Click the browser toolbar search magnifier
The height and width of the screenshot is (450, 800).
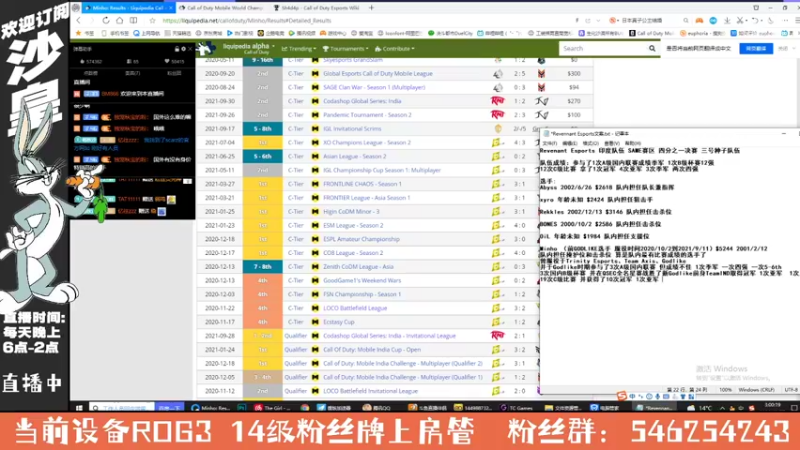pos(685,20)
